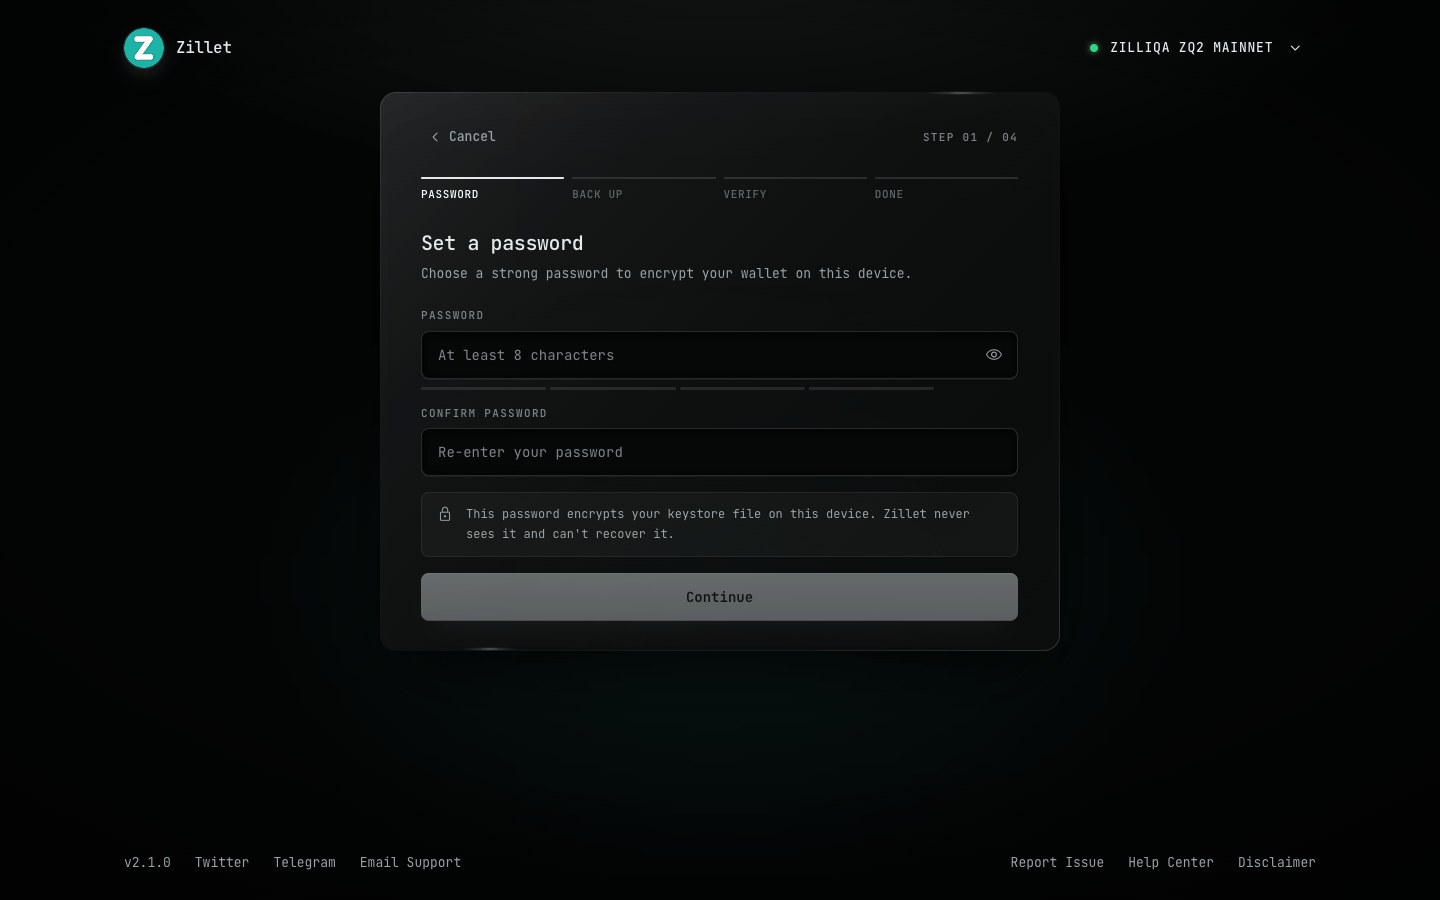This screenshot has height=900, width=1440.
Task: Click the 'STEP 01 / 04' indicator text
Action: [970, 137]
